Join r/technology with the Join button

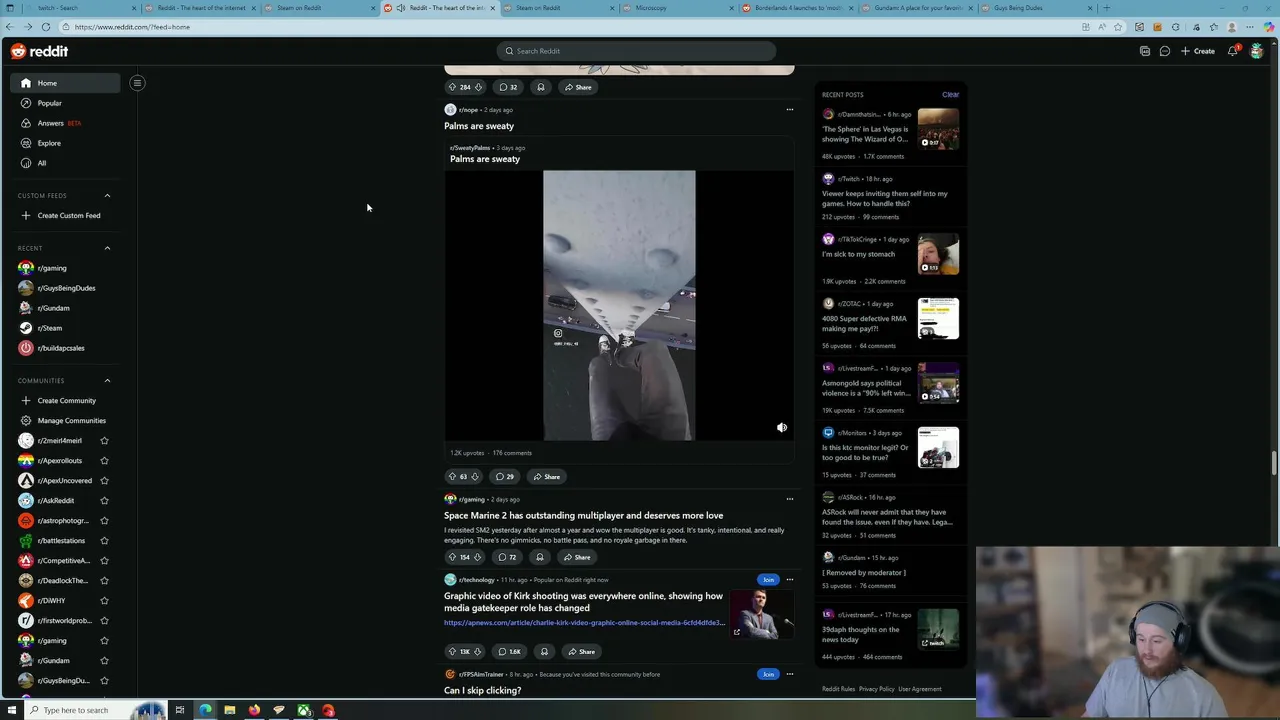pyautogui.click(x=768, y=580)
